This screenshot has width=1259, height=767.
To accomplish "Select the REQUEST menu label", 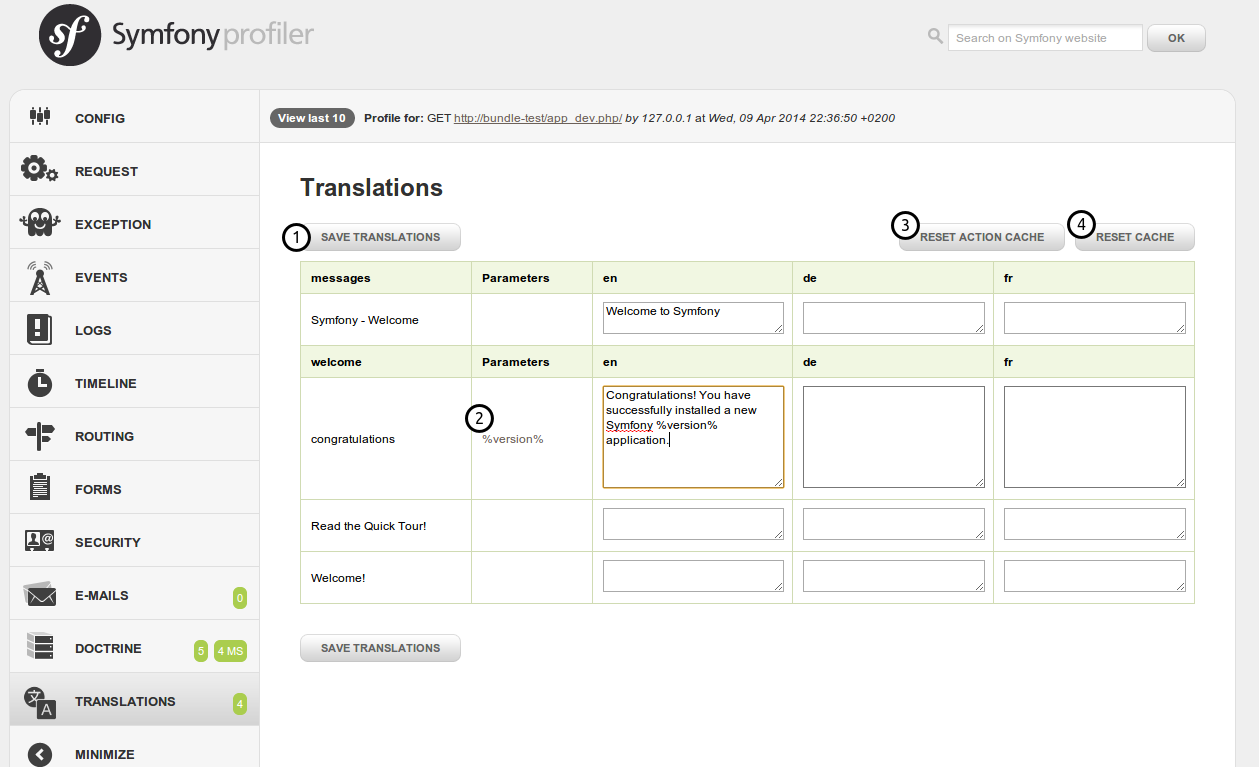I will click(106, 171).
